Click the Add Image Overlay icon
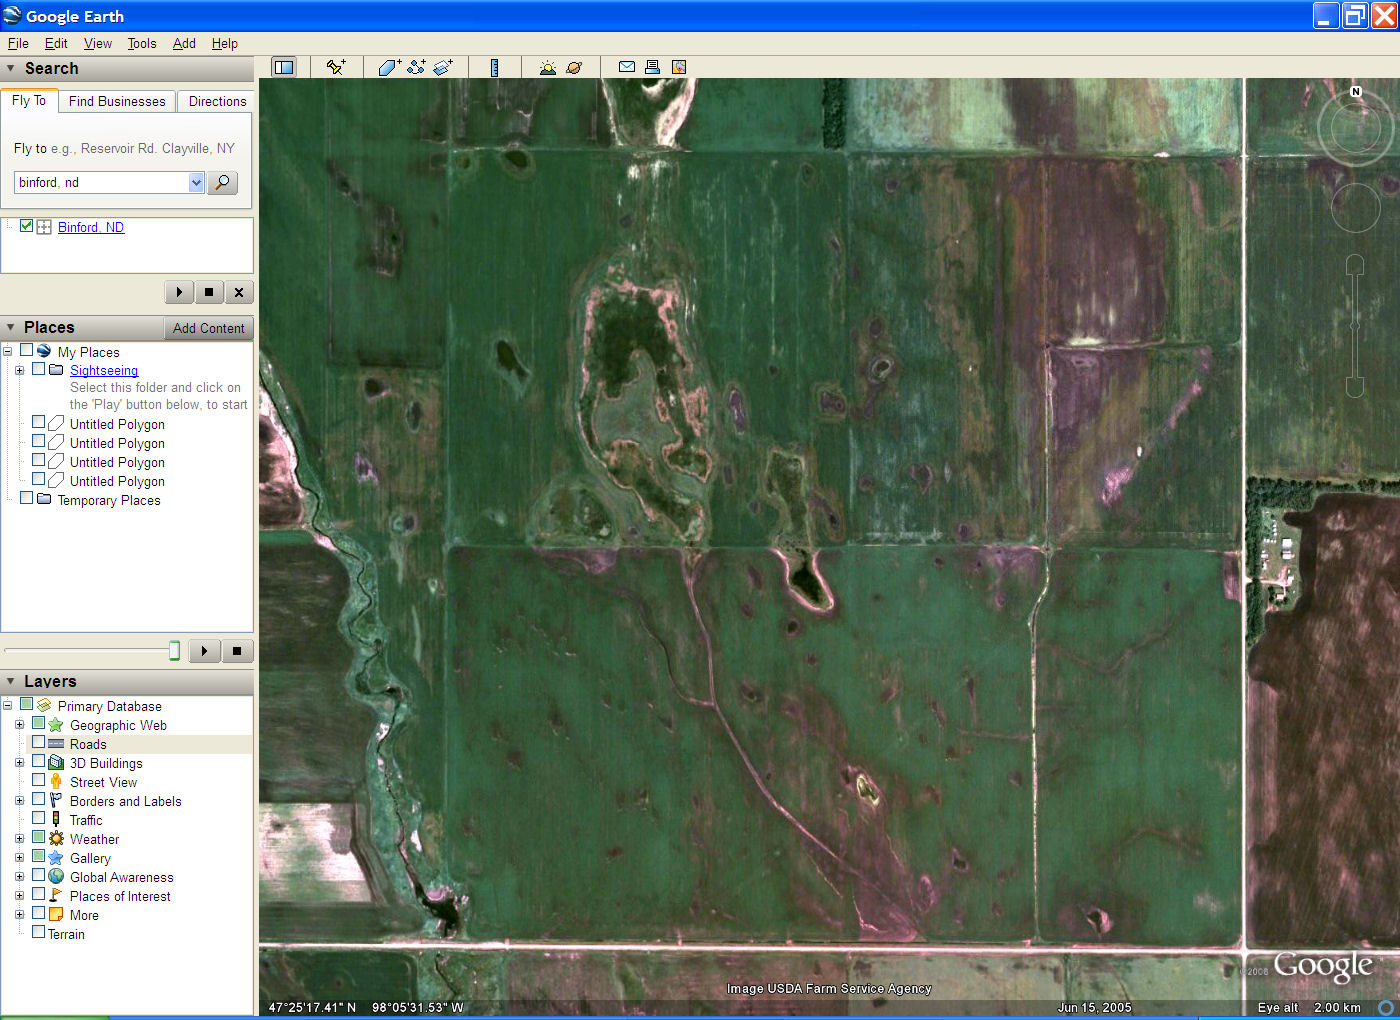 pos(443,67)
